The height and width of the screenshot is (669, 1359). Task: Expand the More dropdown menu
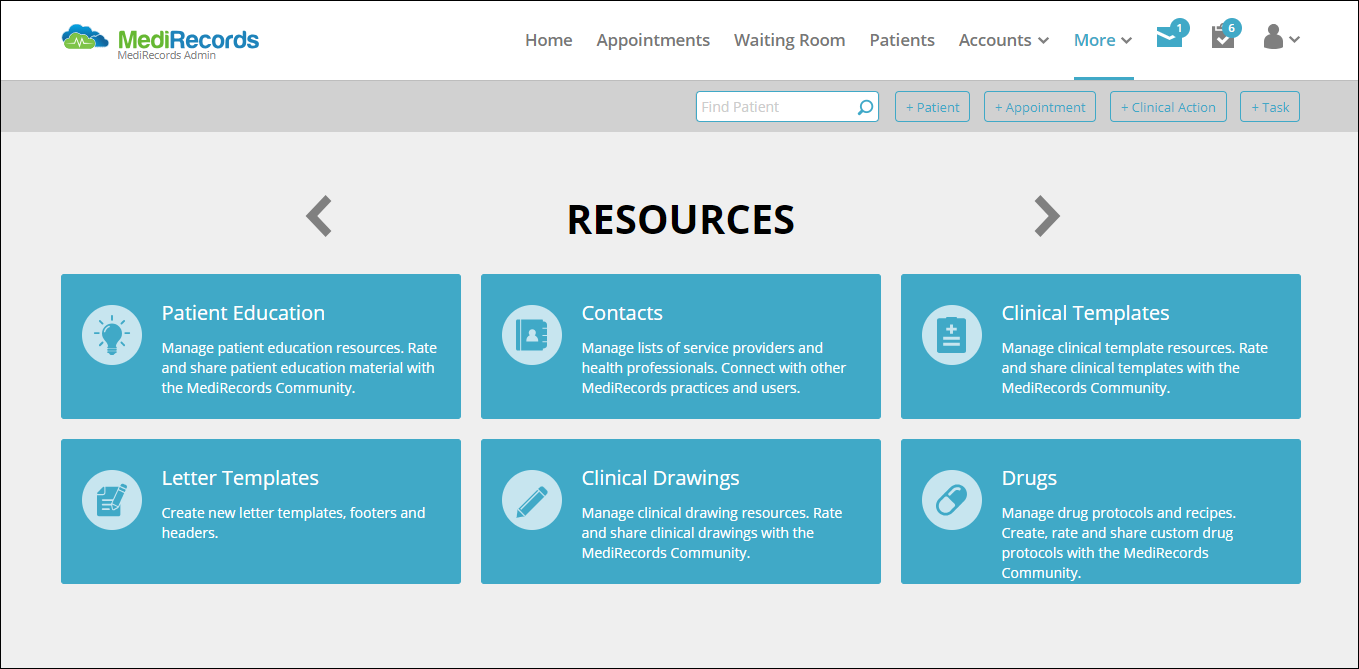1103,40
